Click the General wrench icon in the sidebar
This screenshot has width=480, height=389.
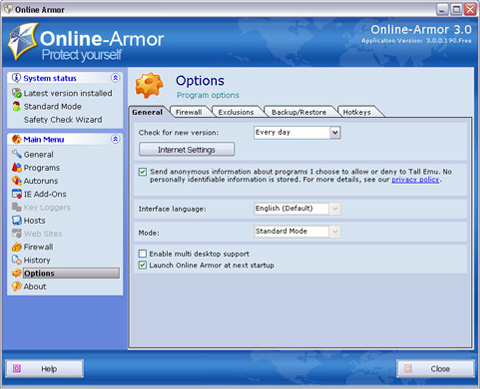pyautogui.click(x=17, y=154)
